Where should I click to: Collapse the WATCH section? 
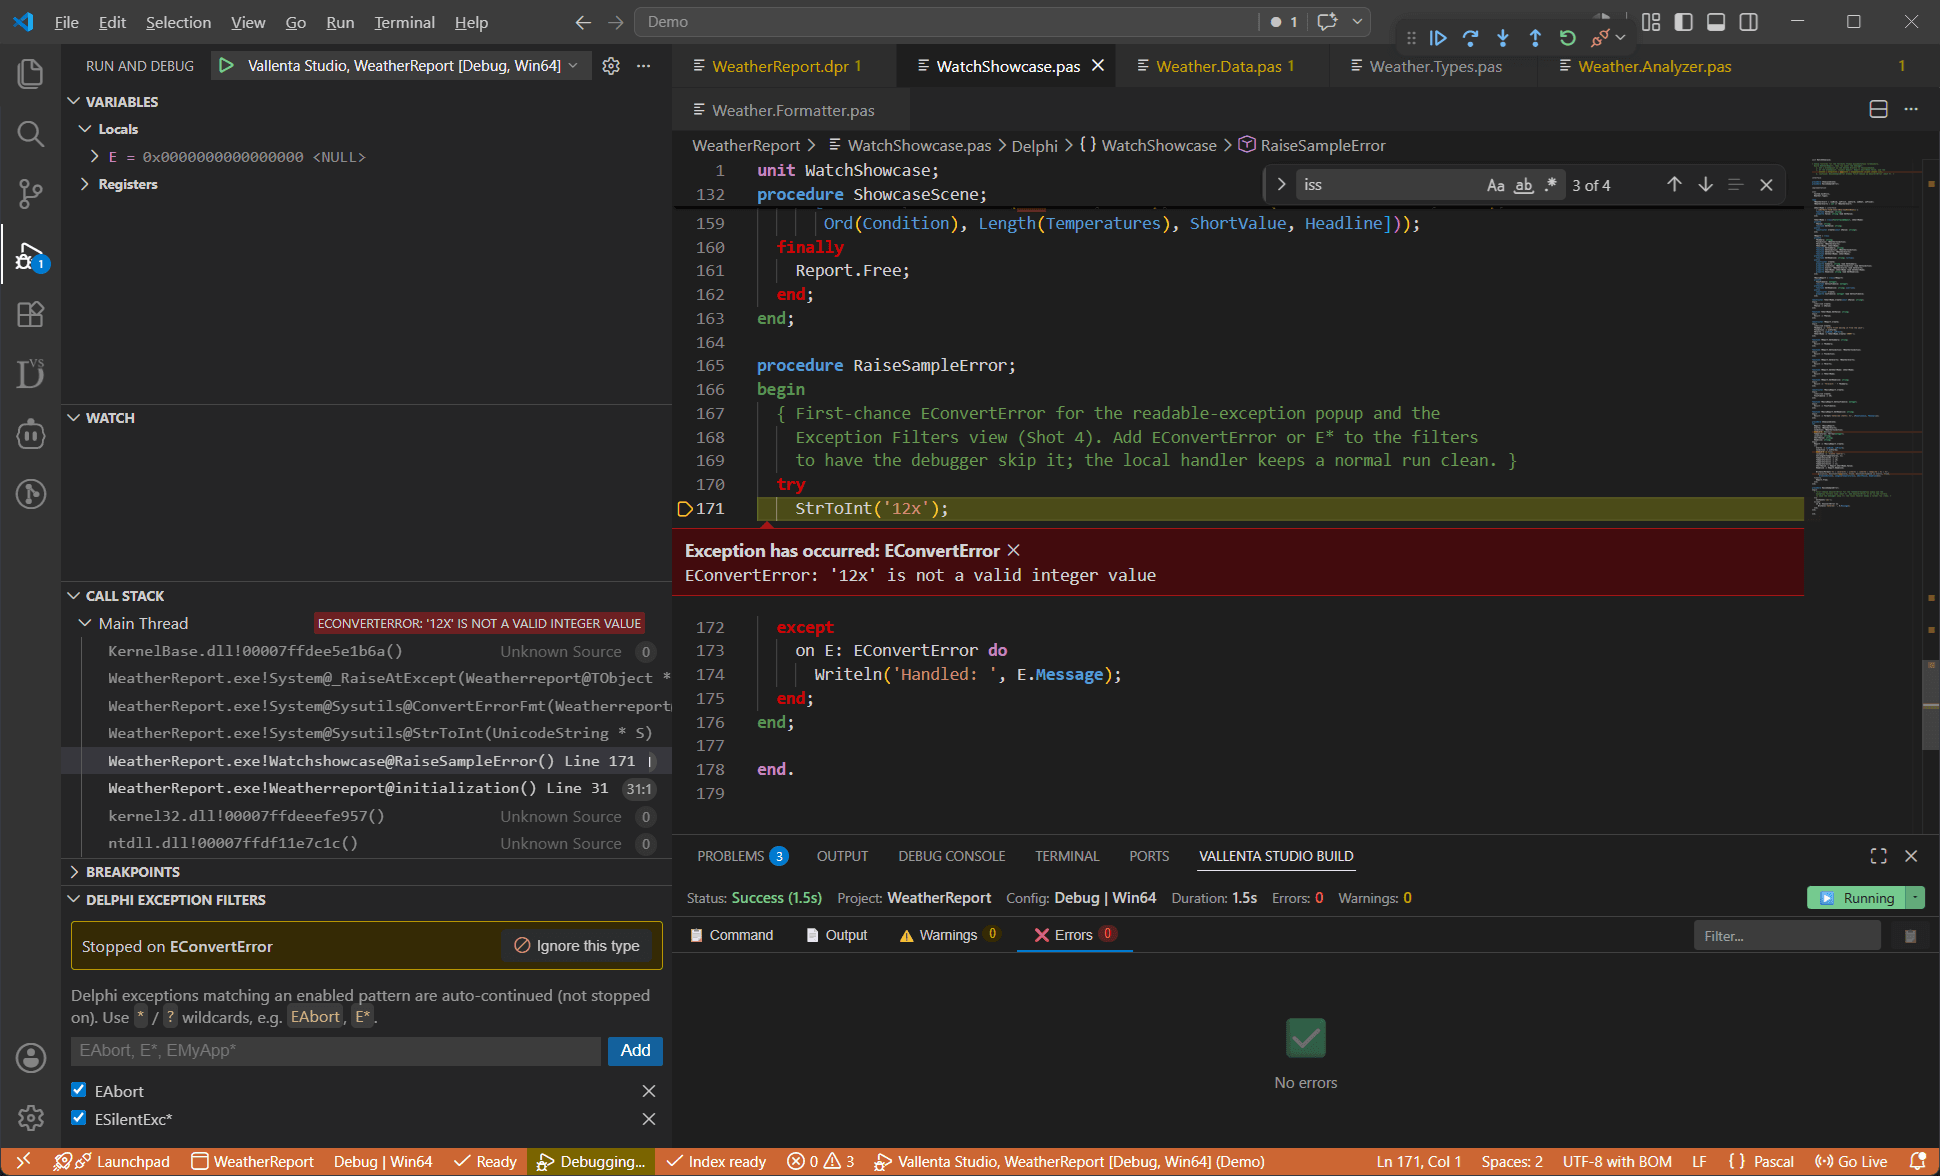74,418
